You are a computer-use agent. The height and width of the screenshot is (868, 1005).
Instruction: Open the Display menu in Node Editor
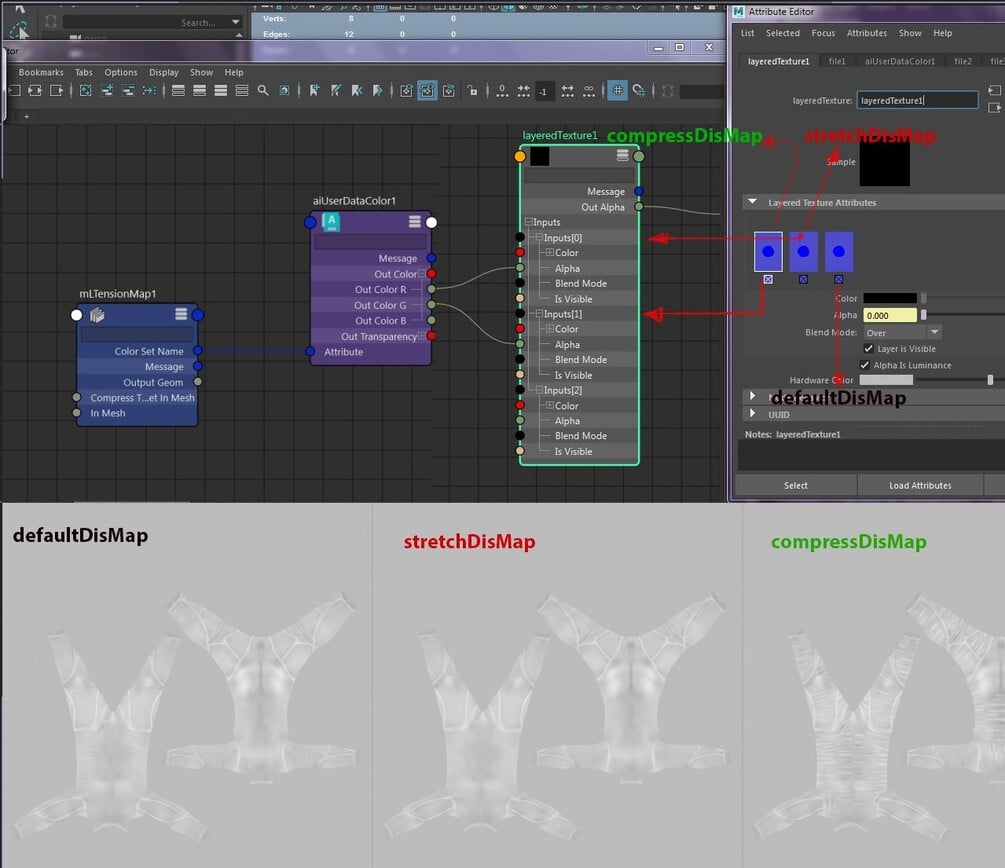coord(164,72)
